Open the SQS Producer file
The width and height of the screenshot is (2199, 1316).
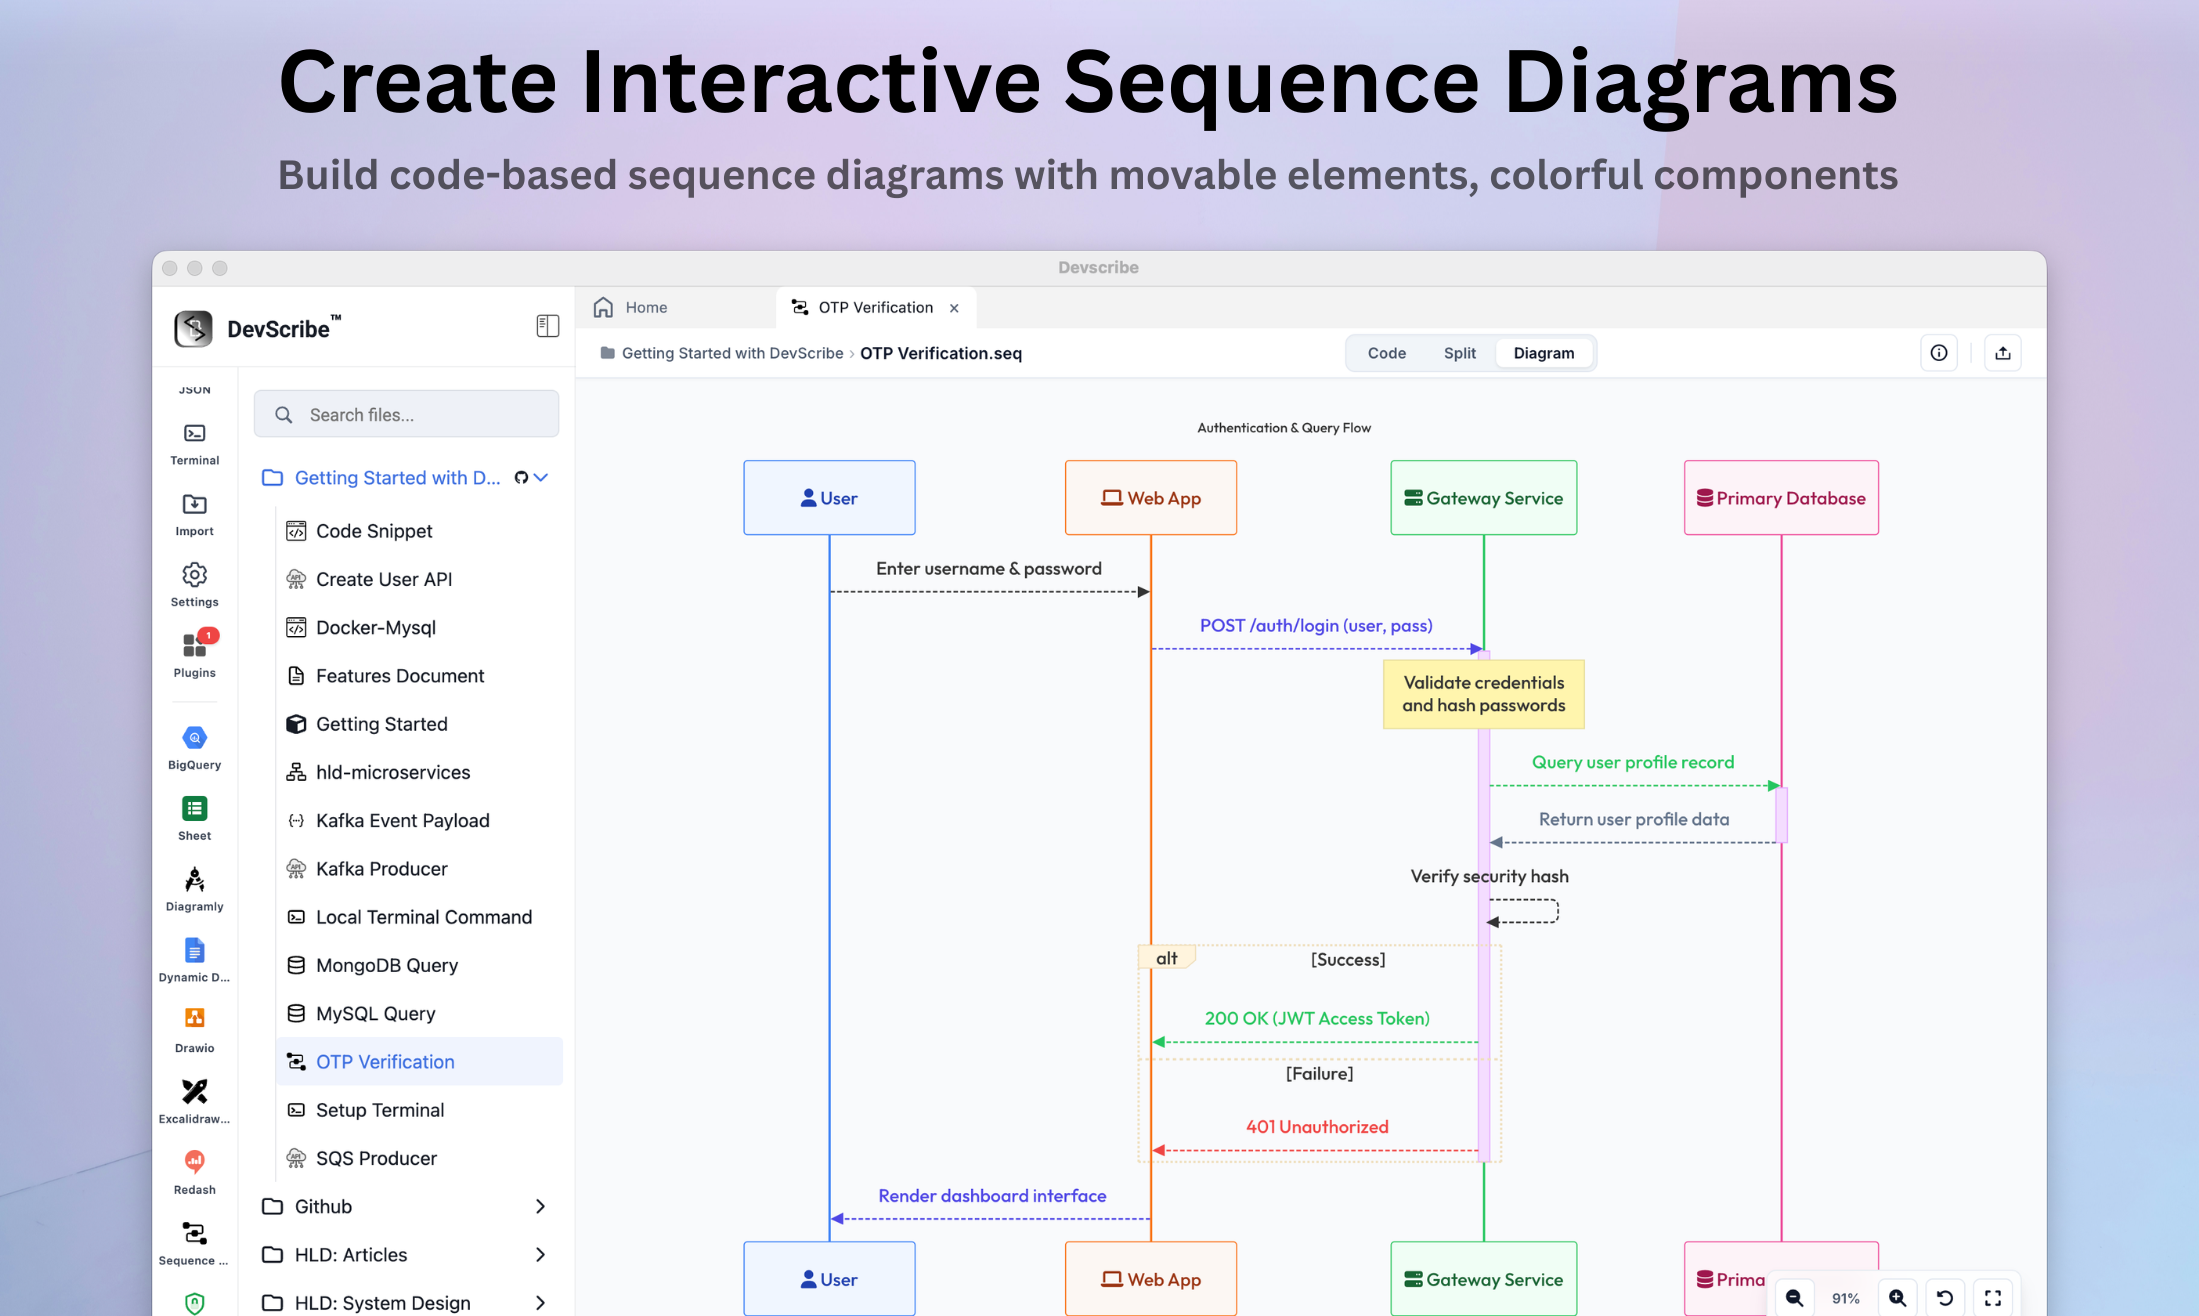[x=419, y=1158]
